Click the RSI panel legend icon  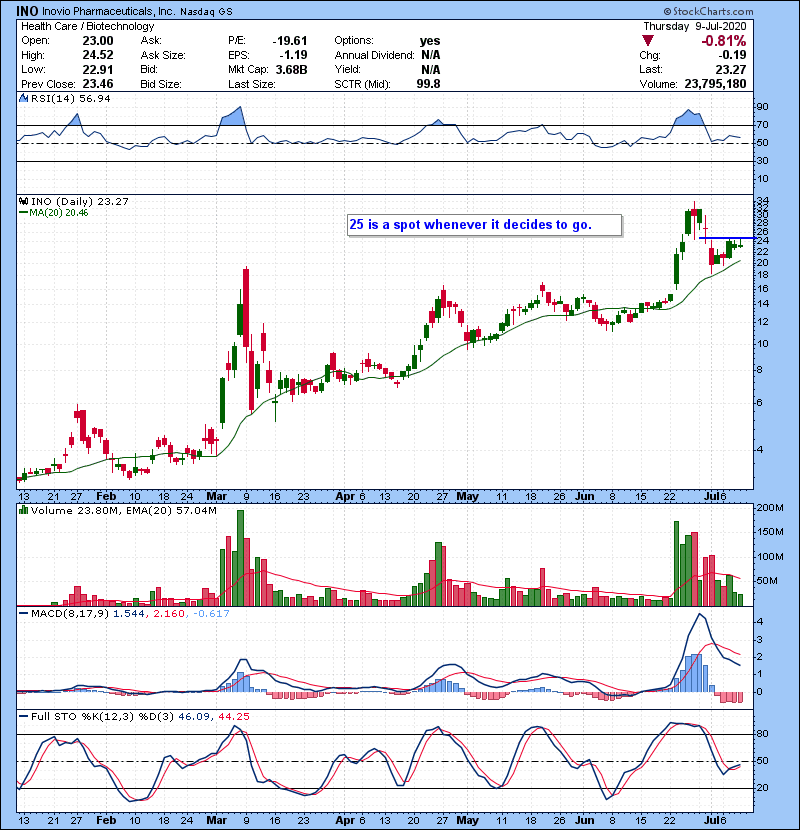click(23, 98)
